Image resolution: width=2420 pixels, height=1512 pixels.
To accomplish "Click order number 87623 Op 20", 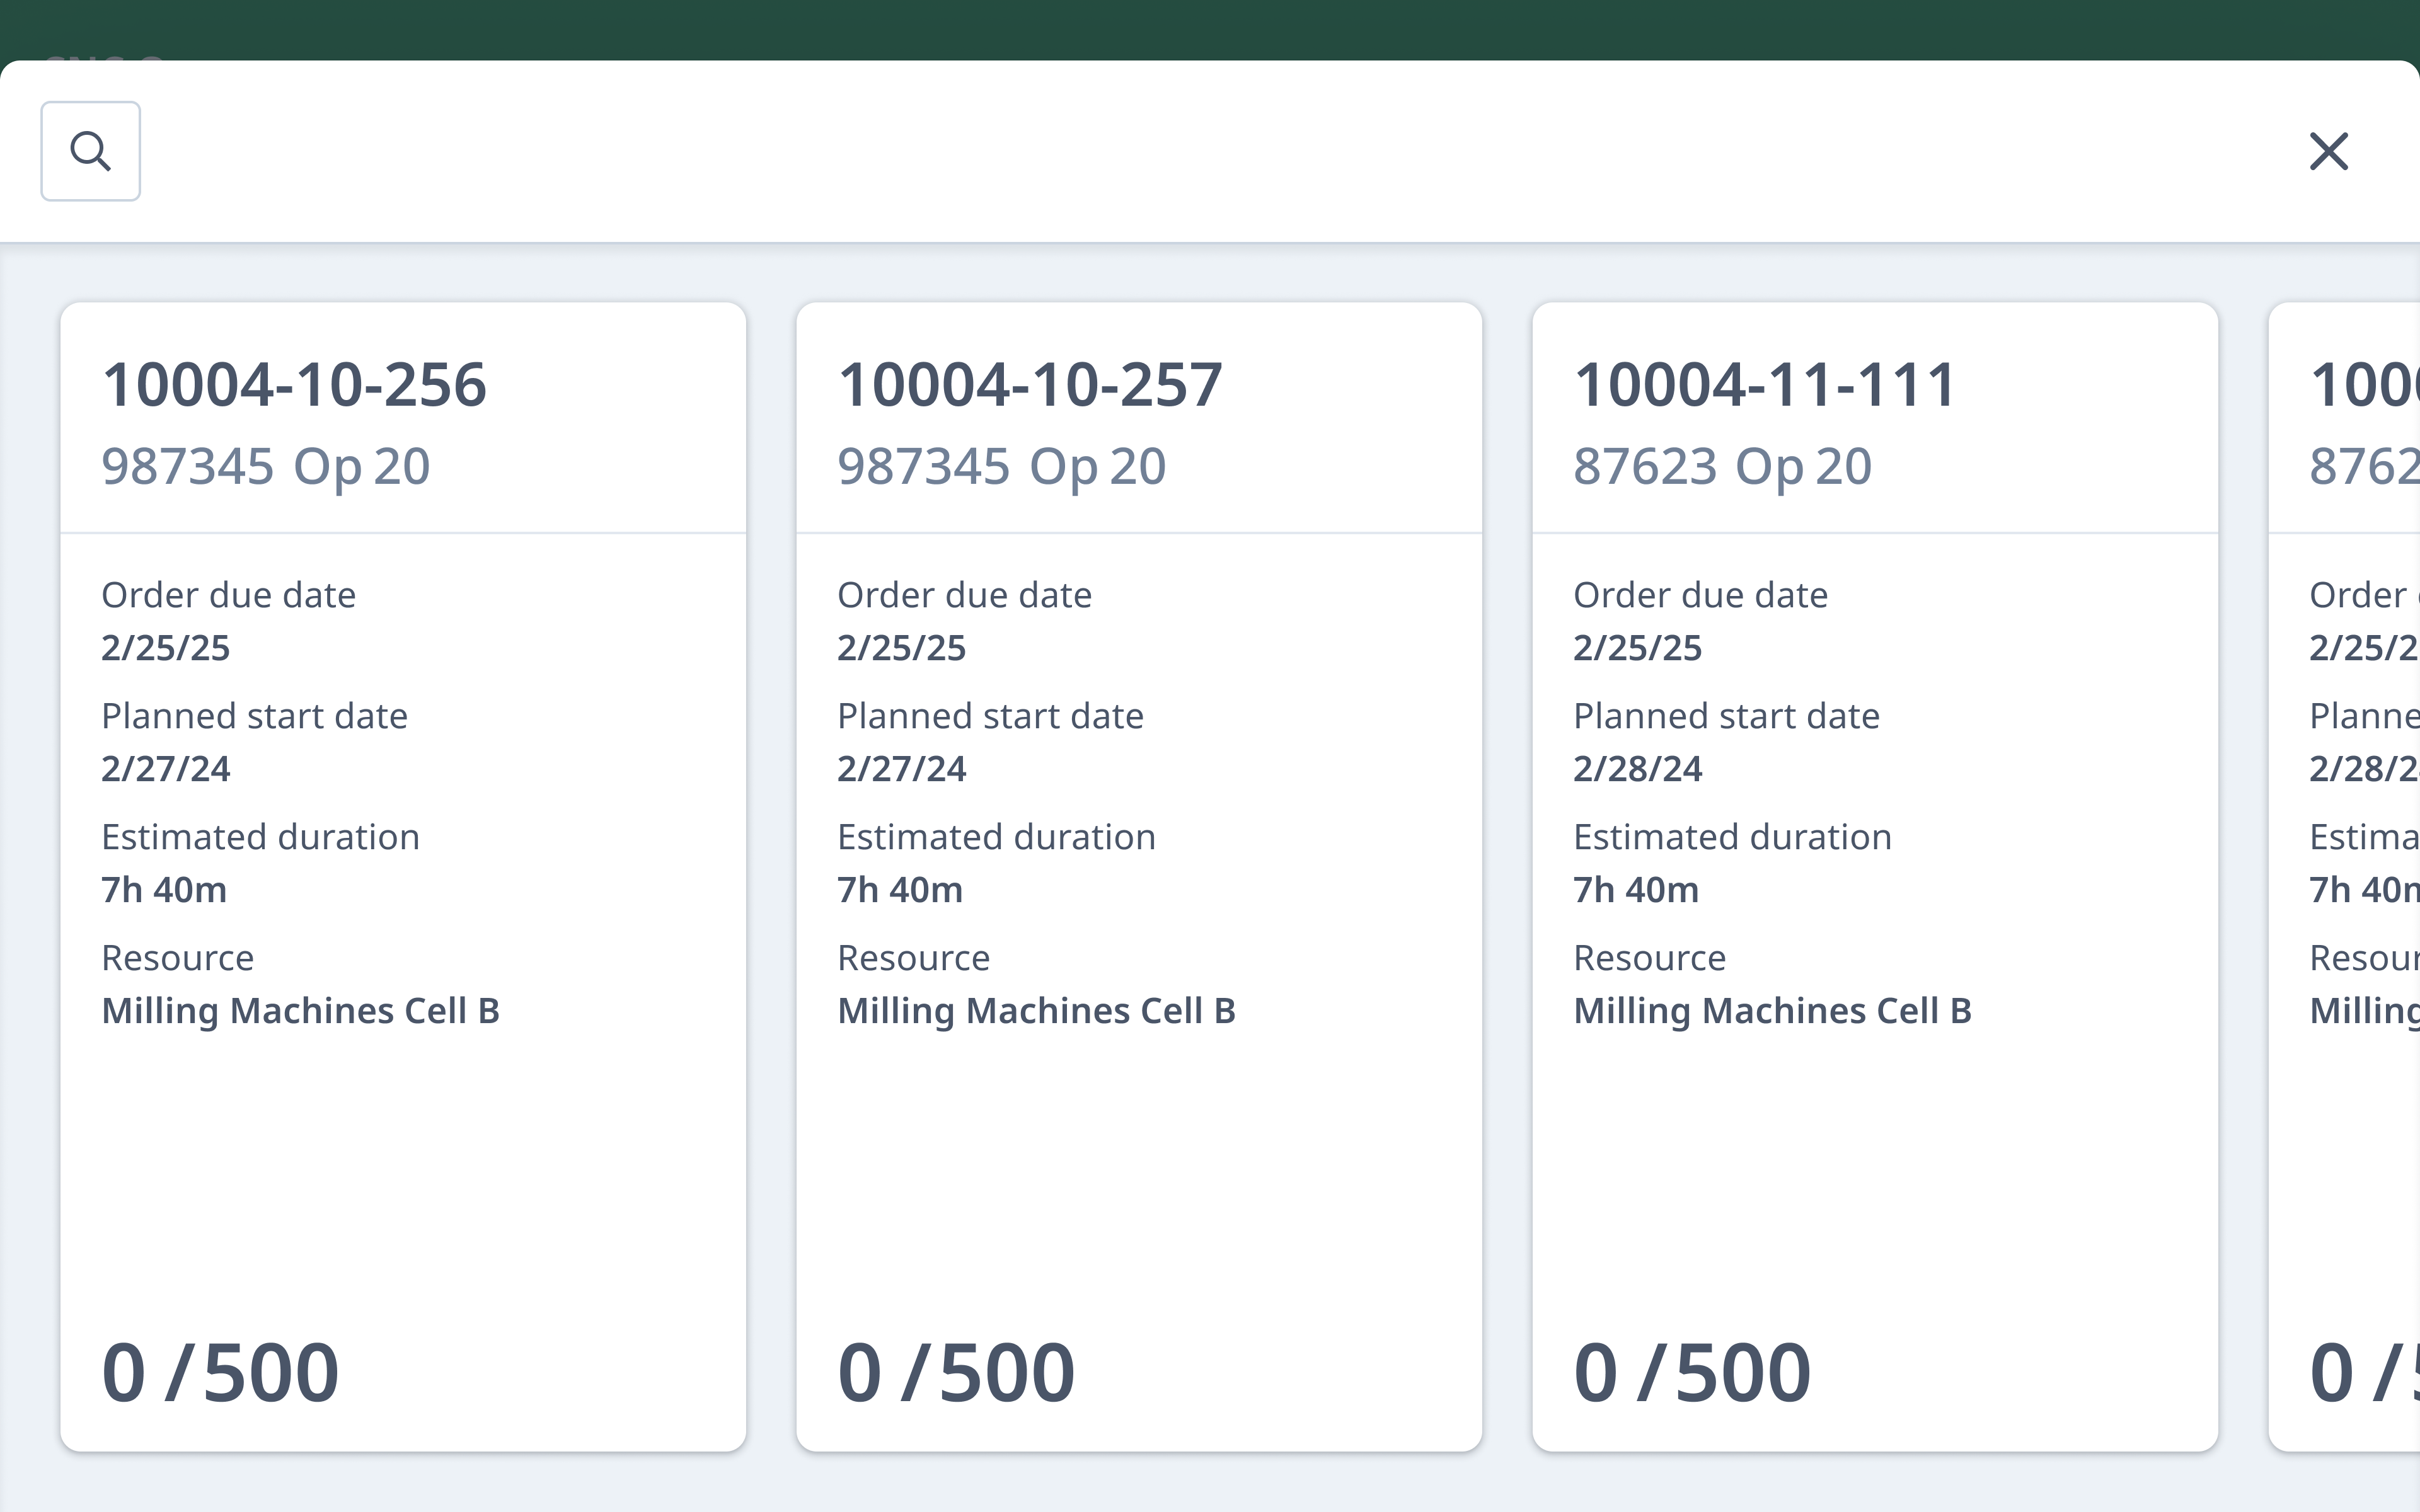I will (1723, 464).
